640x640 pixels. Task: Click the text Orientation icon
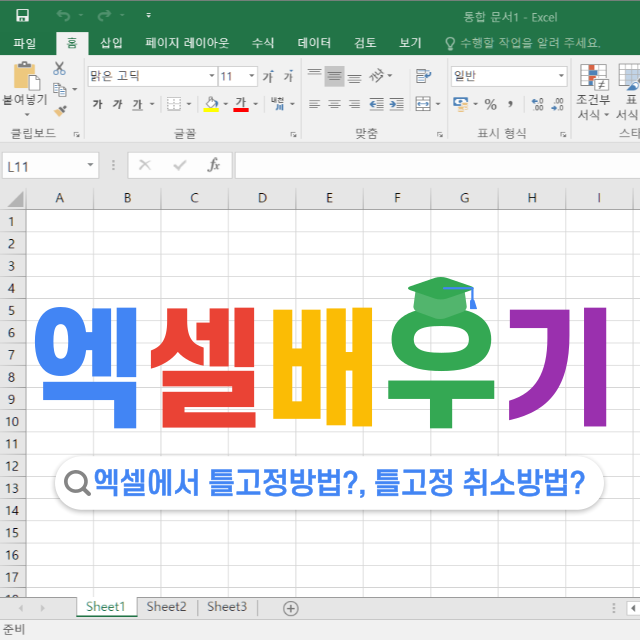pyautogui.click(x=377, y=76)
